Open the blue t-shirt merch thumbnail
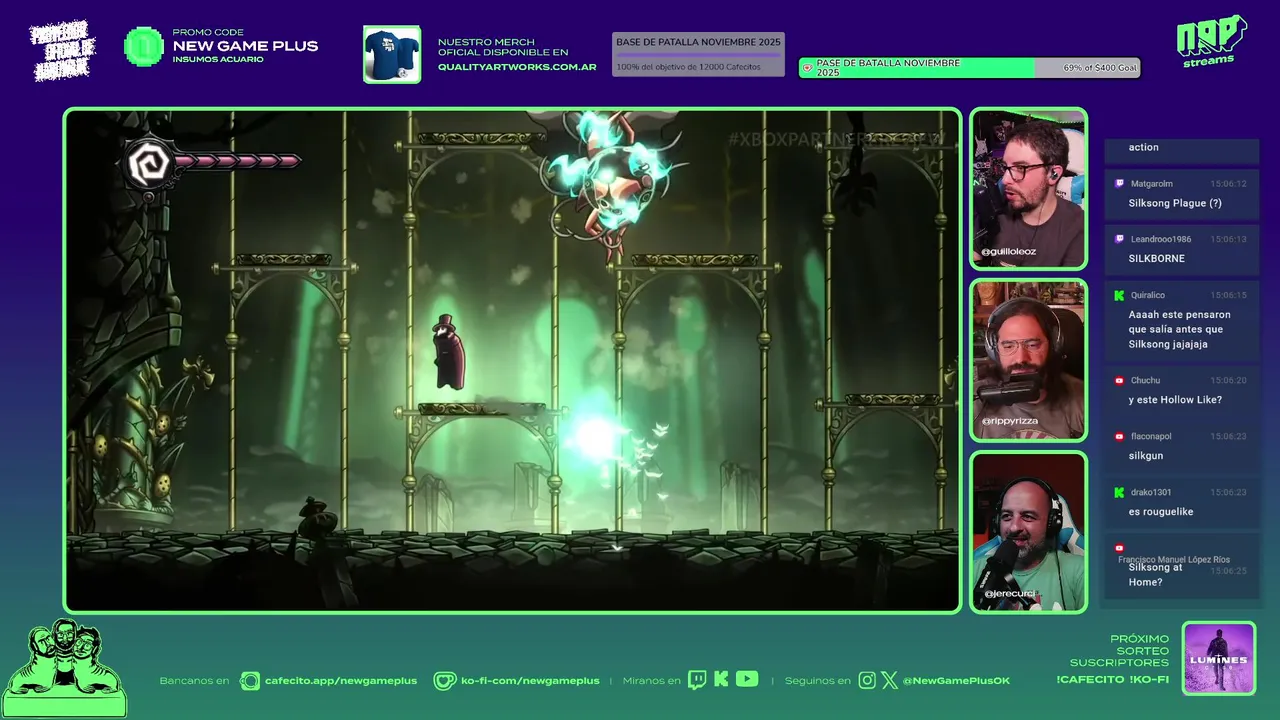The height and width of the screenshot is (720, 1280). (x=392, y=54)
